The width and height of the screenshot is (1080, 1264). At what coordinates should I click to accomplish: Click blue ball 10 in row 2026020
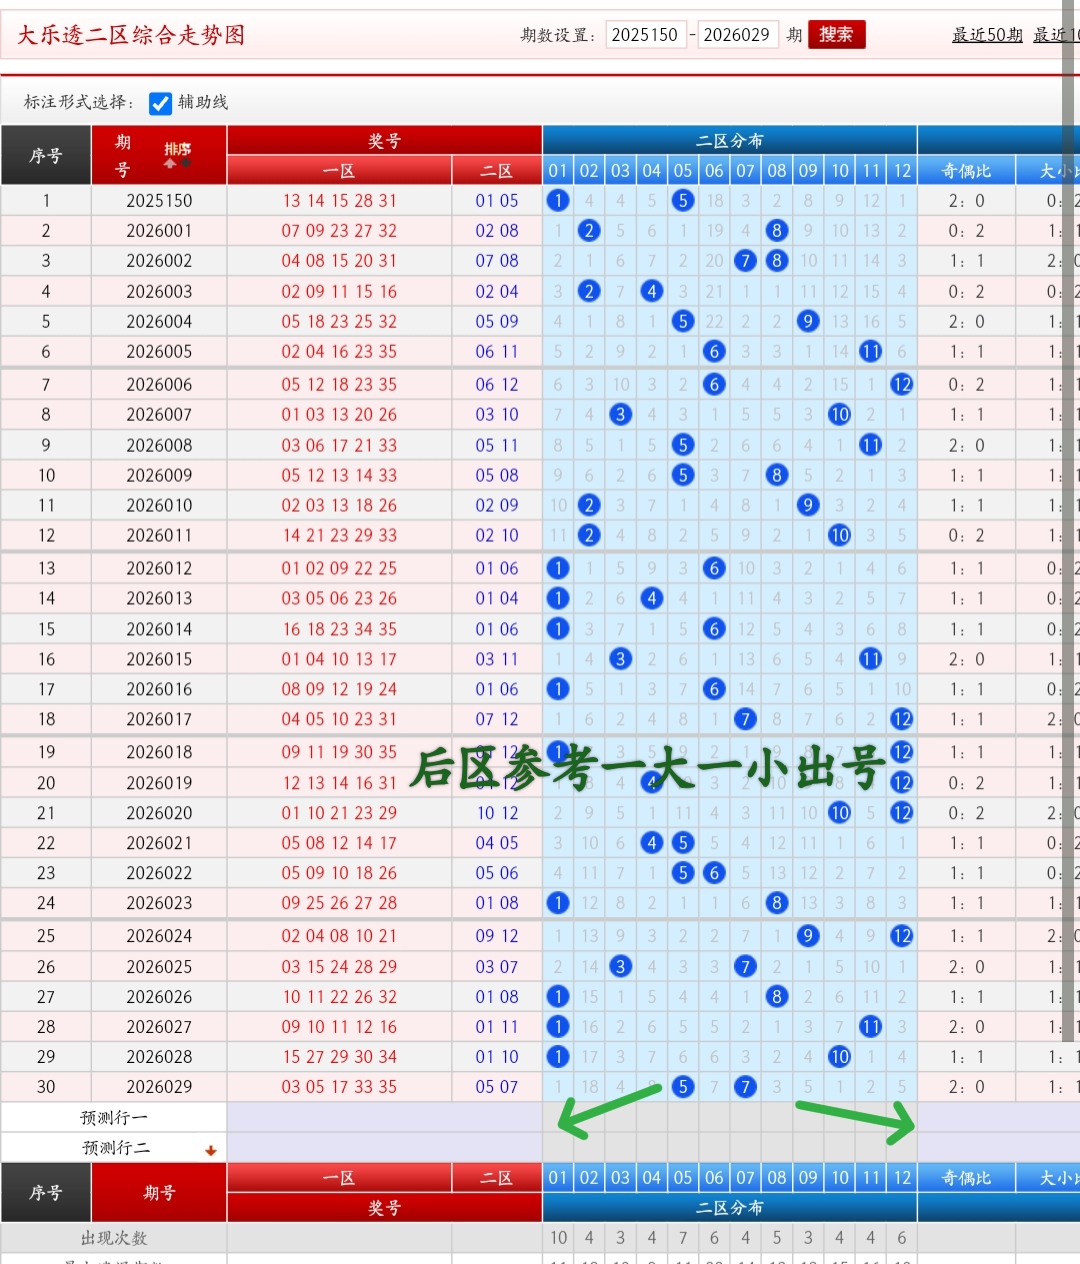839,813
